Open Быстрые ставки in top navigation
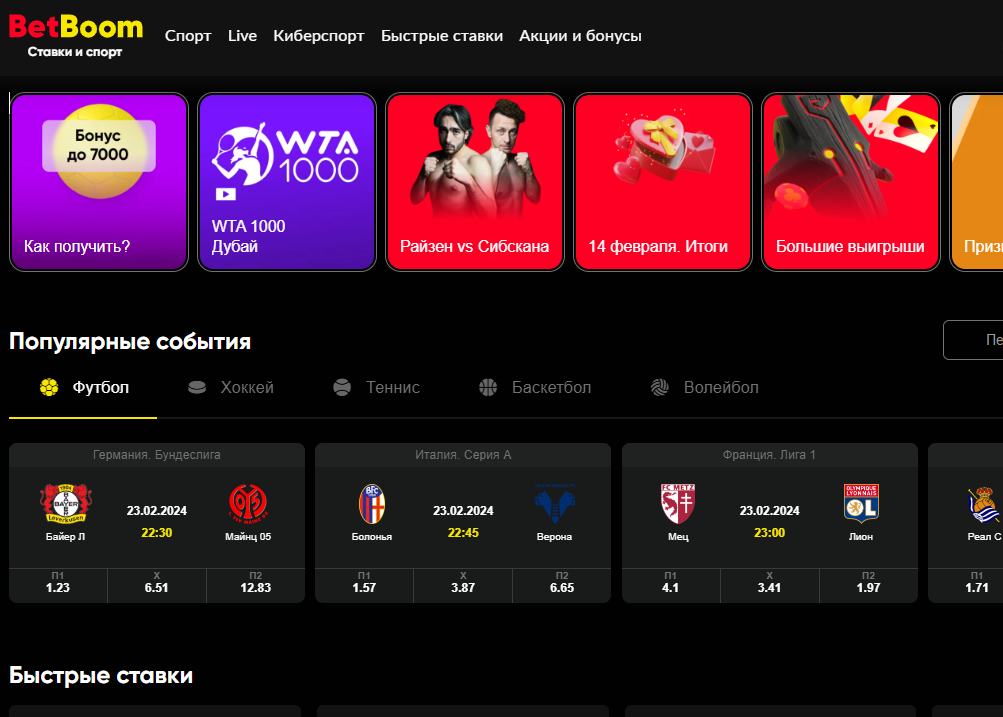Viewport: 1003px width, 717px height. click(442, 36)
